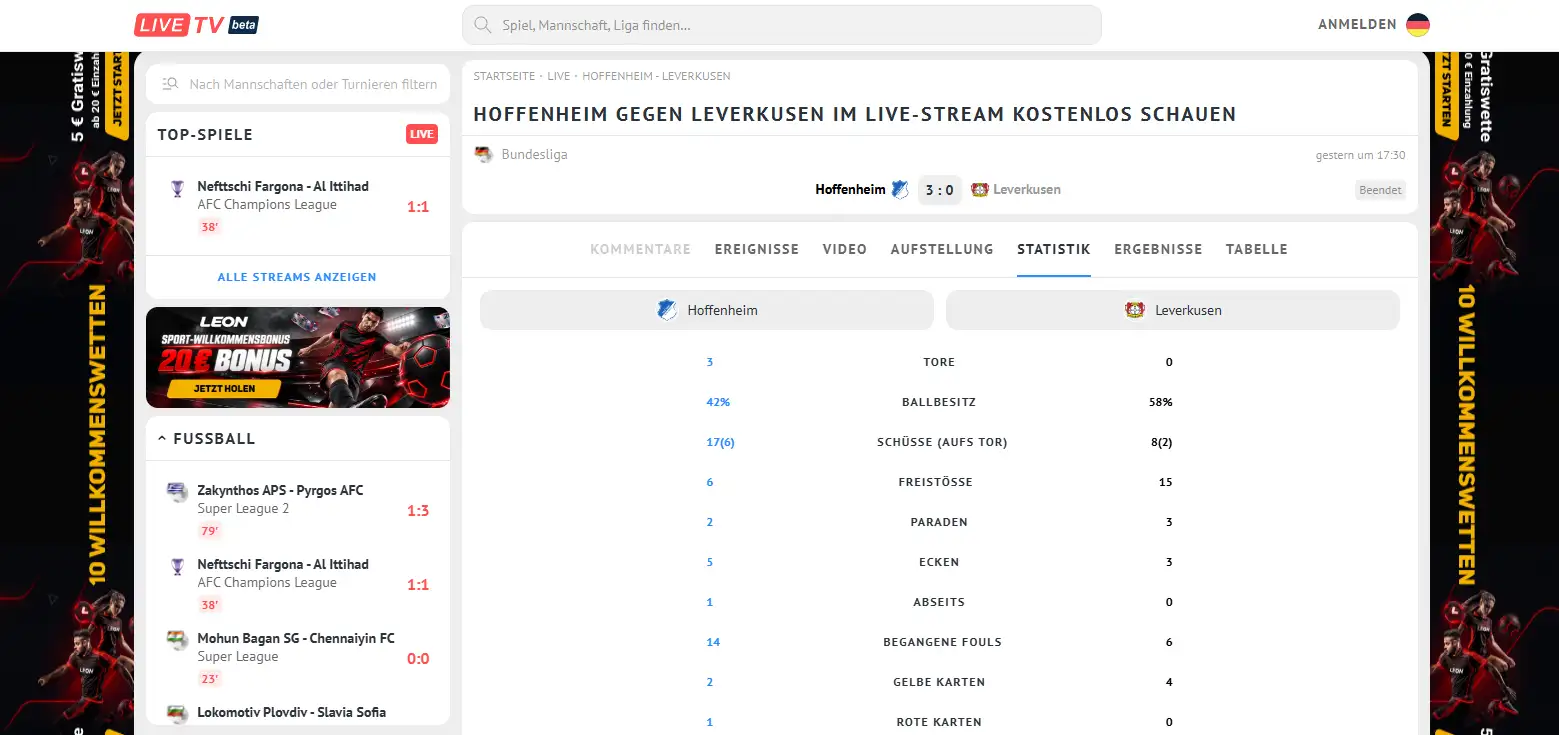The height and width of the screenshot is (735, 1559).
Task: Switch to the Tabelle tab
Action: 1257,249
